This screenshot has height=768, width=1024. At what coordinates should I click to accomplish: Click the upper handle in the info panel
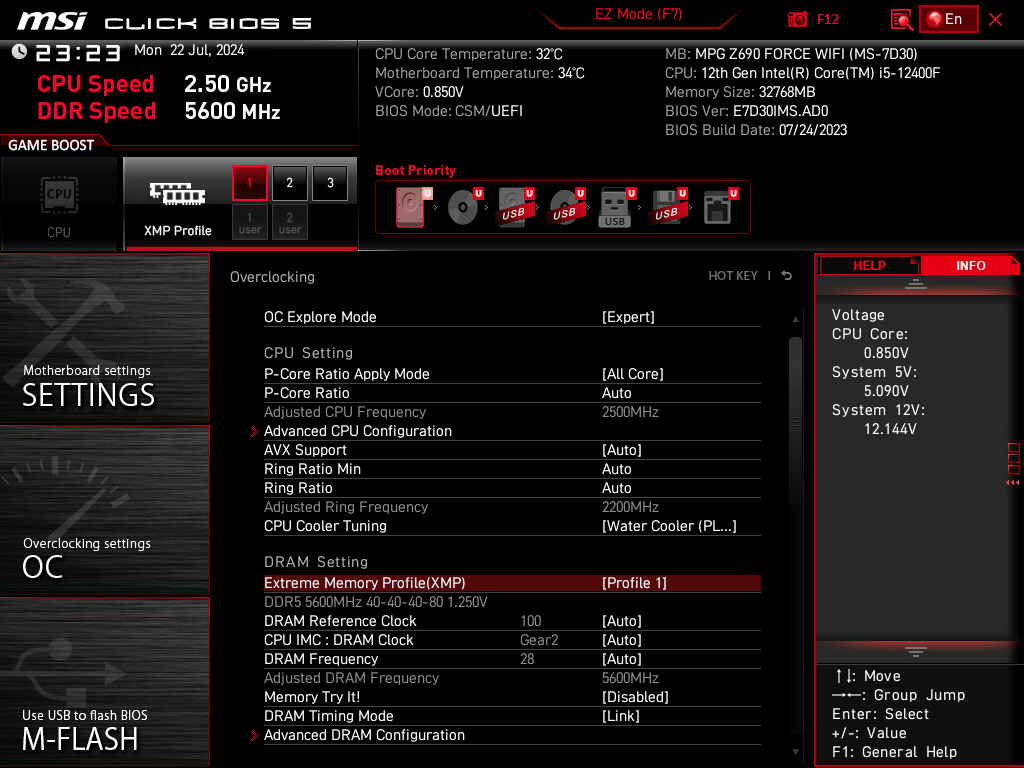point(916,283)
